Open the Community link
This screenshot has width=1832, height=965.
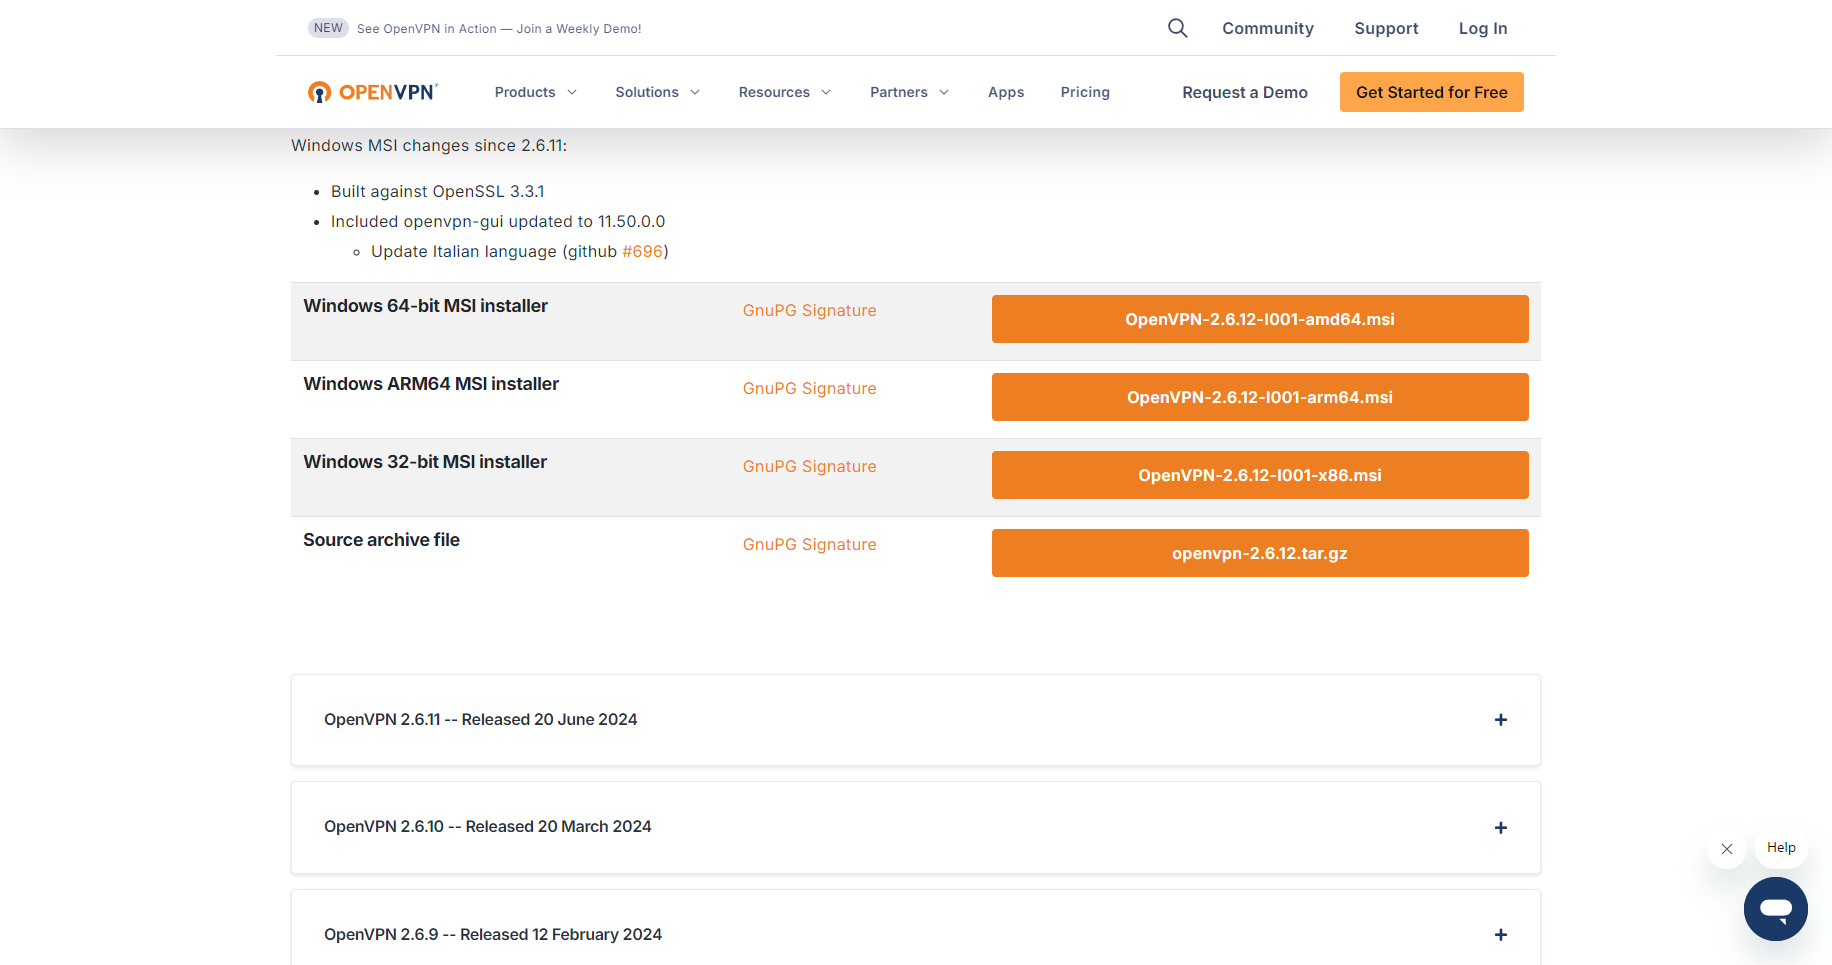click(x=1268, y=28)
